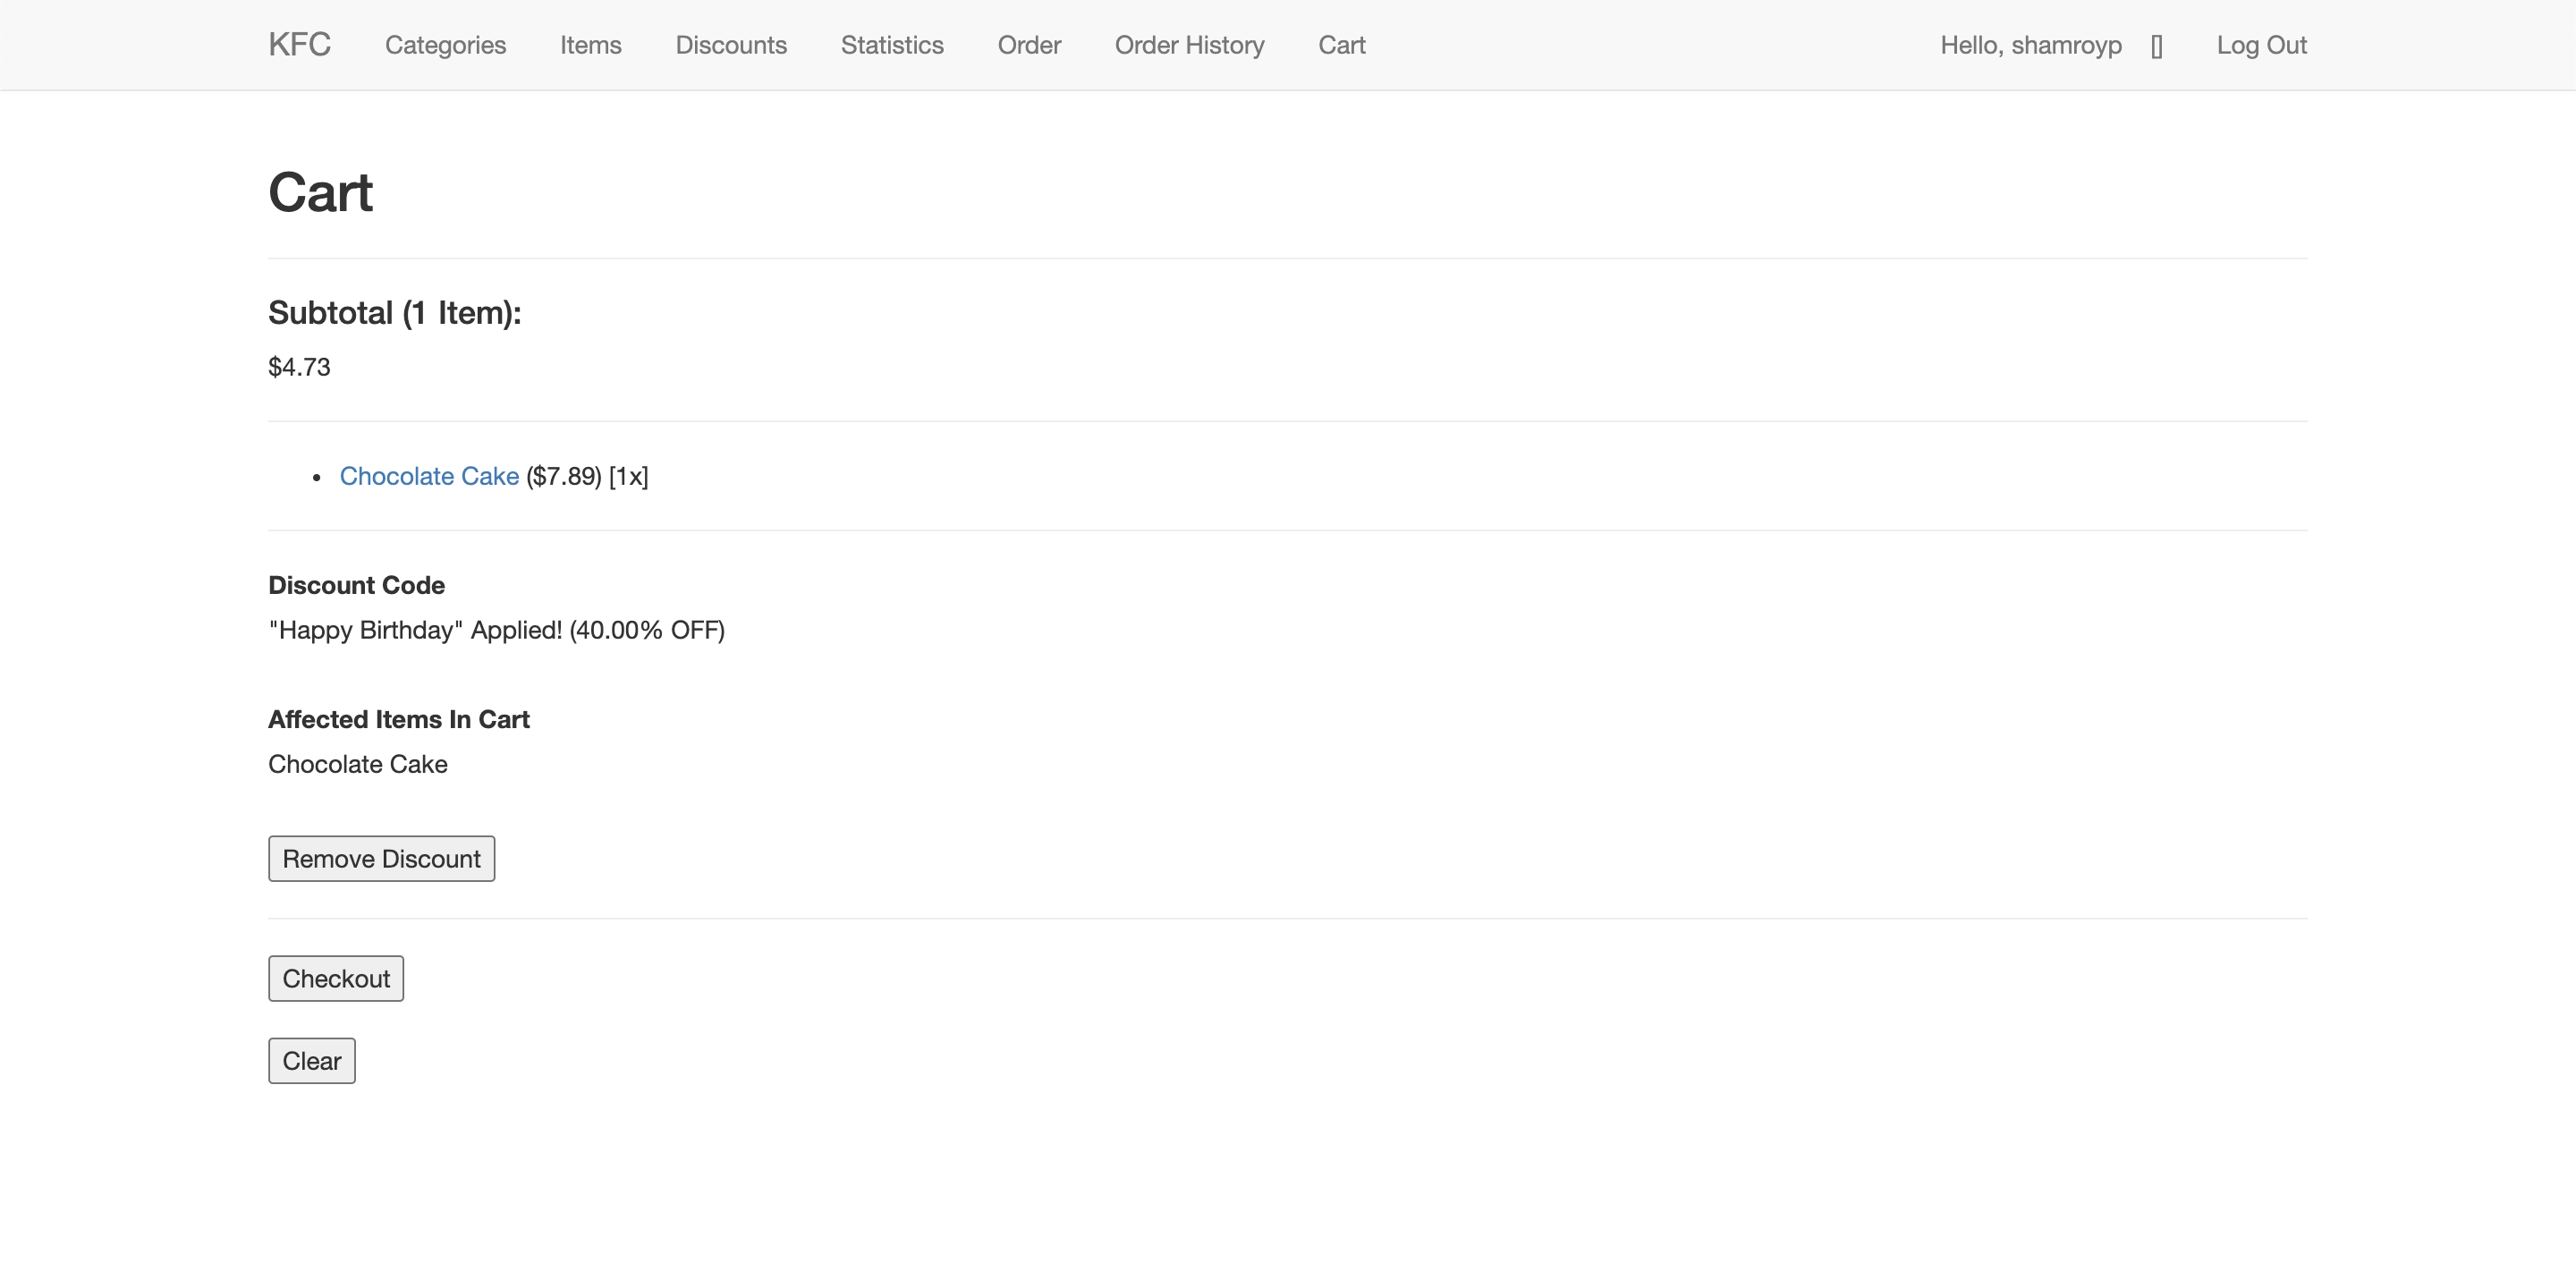Click the small icon beside username
Image resolution: width=2576 pixels, height=1263 pixels.
2157,47
